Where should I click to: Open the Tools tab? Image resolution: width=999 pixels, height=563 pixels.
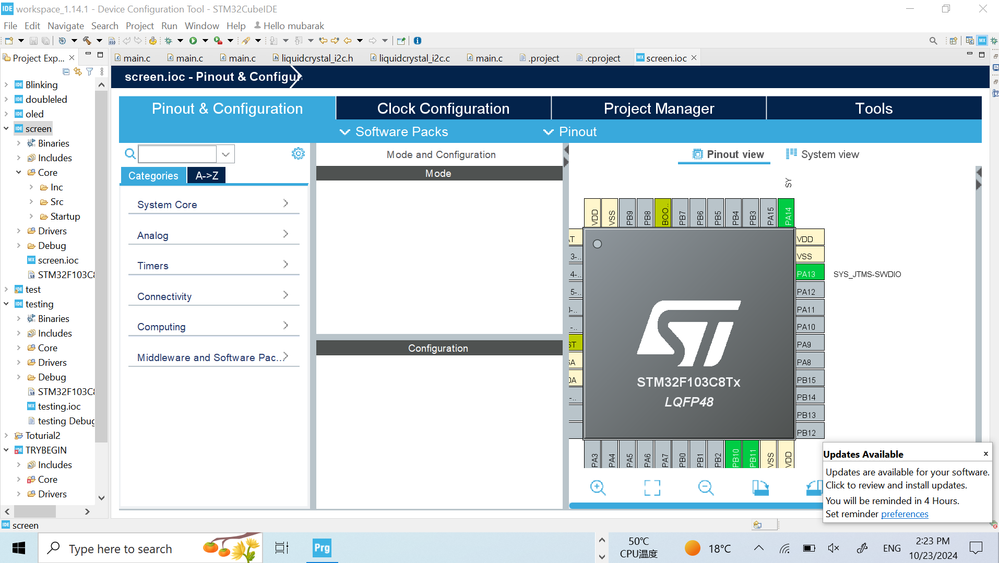tap(873, 108)
